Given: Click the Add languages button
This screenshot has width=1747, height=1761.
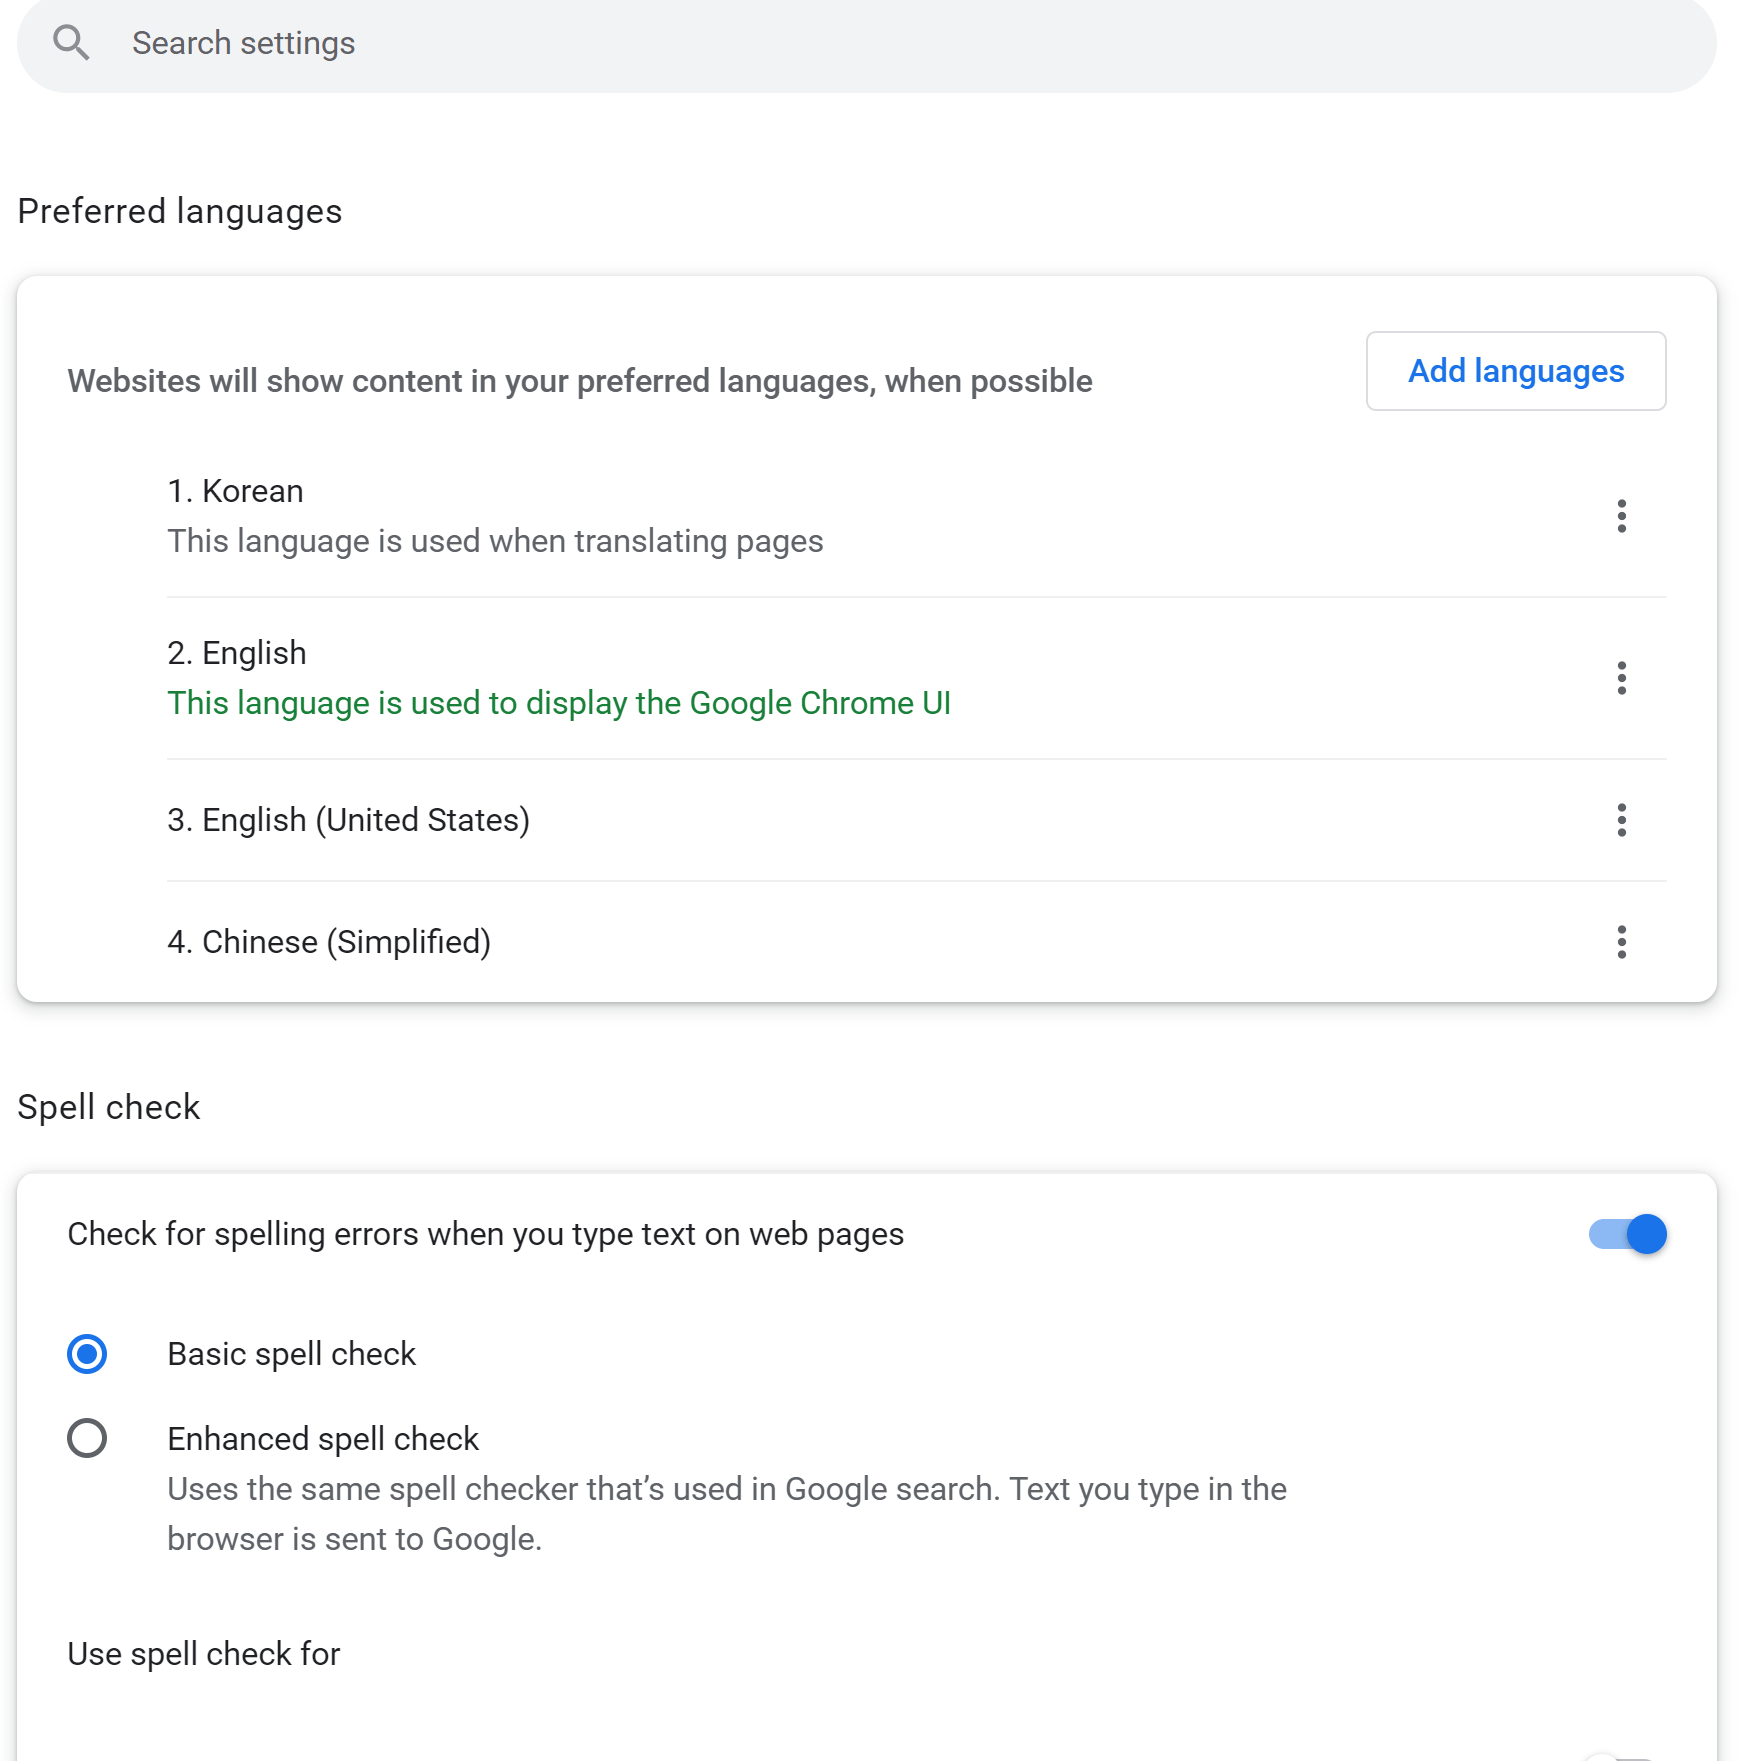Looking at the screenshot, I should tap(1515, 371).
